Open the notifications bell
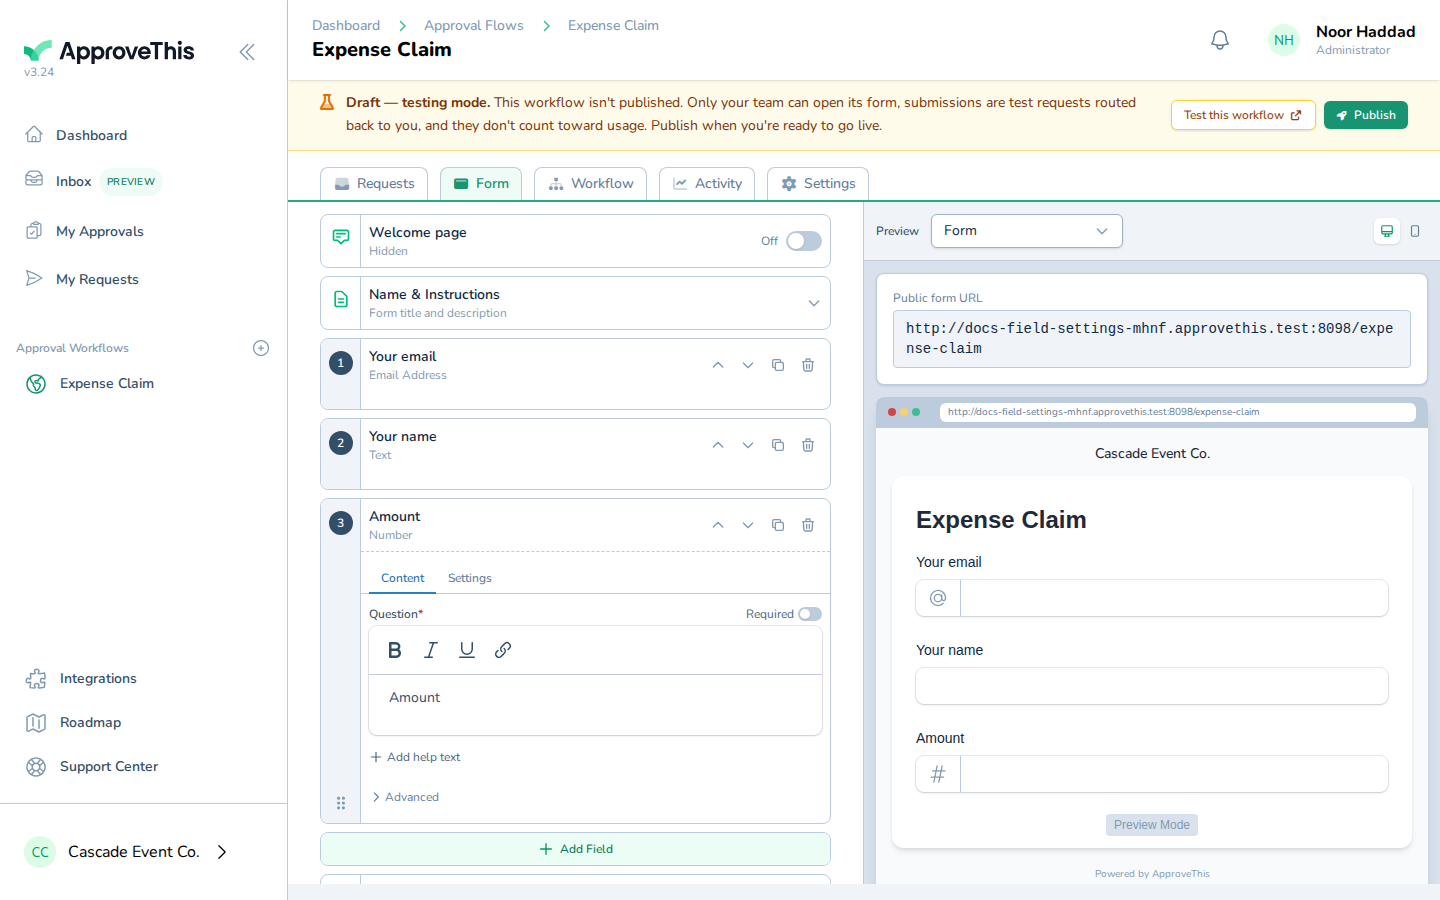 (1220, 40)
